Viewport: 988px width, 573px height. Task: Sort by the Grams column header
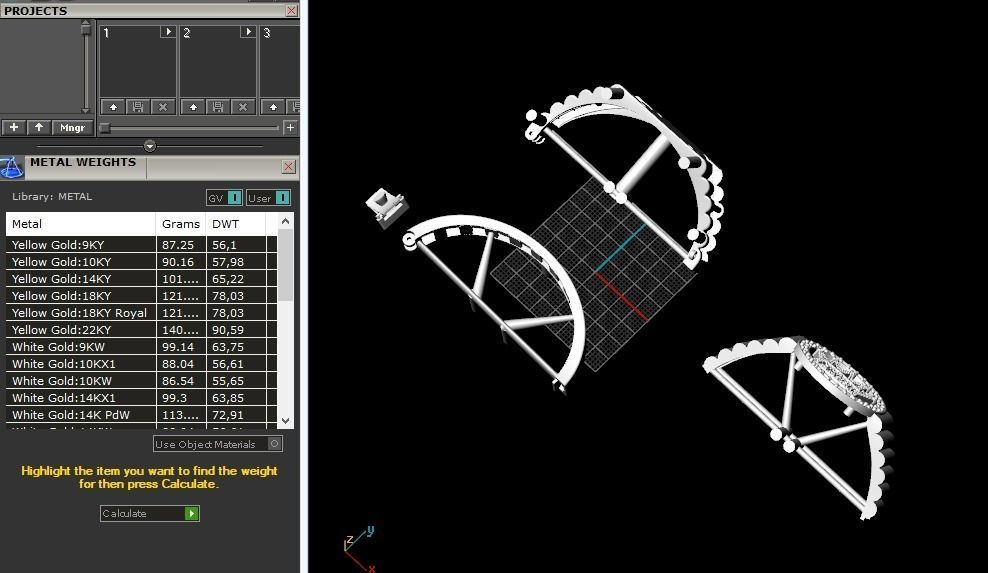coord(181,224)
